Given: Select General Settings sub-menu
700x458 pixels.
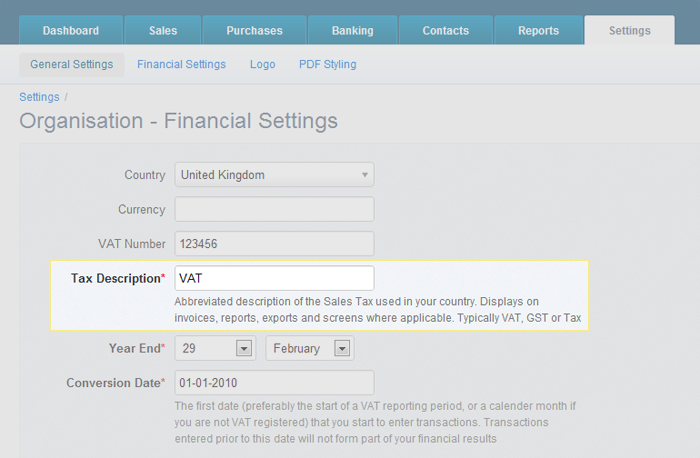Looking at the screenshot, I should [71, 64].
